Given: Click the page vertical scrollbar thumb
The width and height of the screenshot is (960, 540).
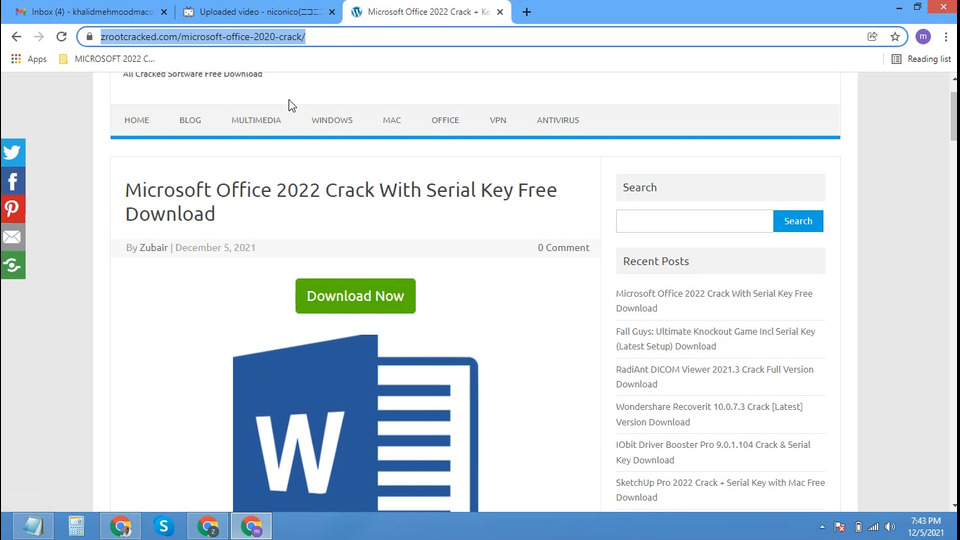Looking at the screenshot, I should click(954, 116).
